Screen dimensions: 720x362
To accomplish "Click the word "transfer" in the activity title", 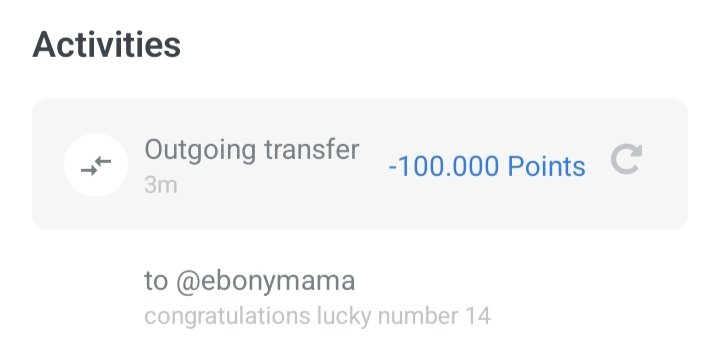I will pyautogui.click(x=311, y=149).
